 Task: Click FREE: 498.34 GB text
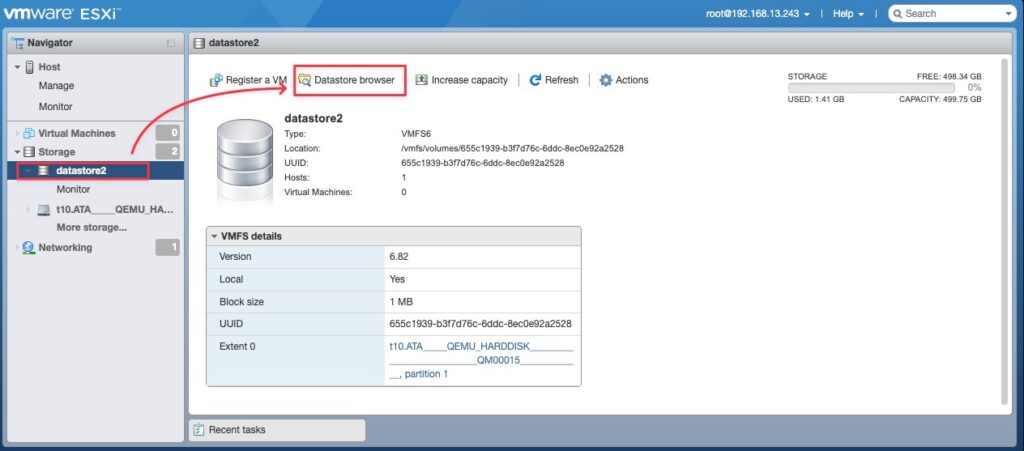[949, 77]
